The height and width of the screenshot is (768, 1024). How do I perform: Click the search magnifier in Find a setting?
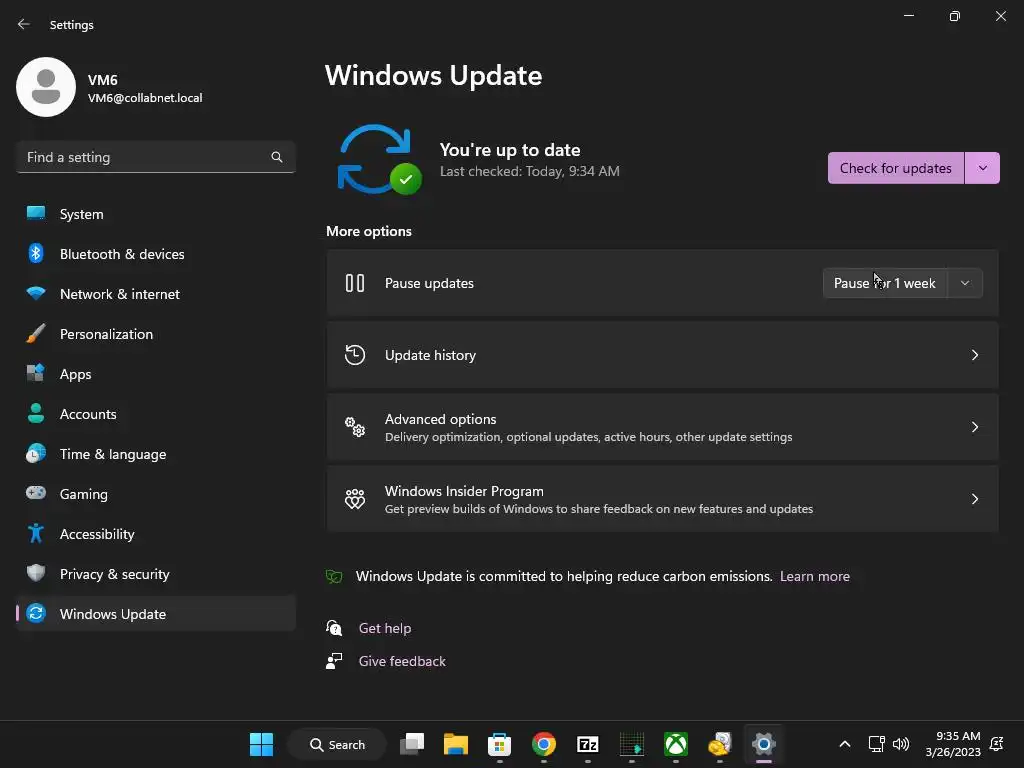(277, 157)
